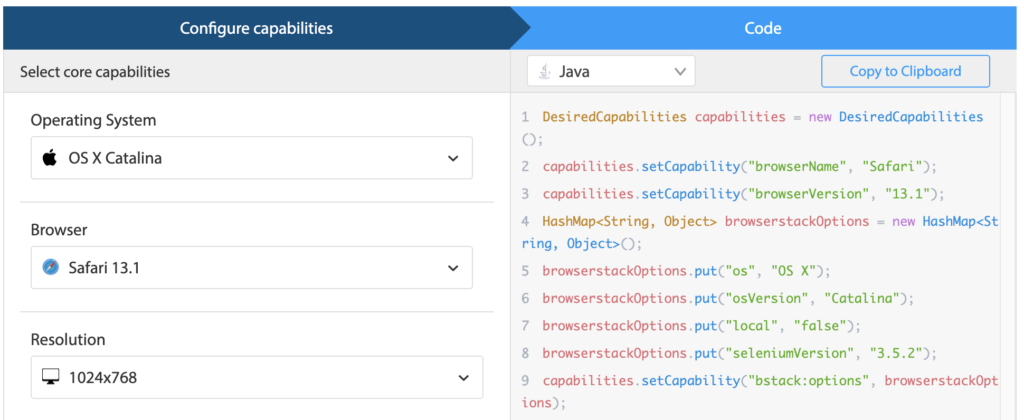Viewport: 1024px width, 420px height.
Task: Open the Resolution dropdown showing 1024x768
Action: pyautogui.click(x=257, y=377)
